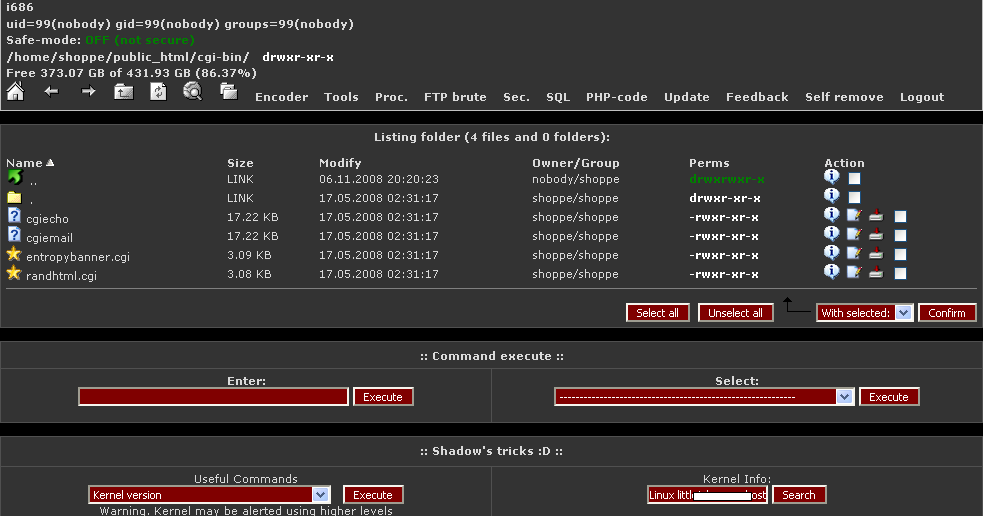Open the SQL menu
This screenshot has width=983, height=516.
[558, 97]
